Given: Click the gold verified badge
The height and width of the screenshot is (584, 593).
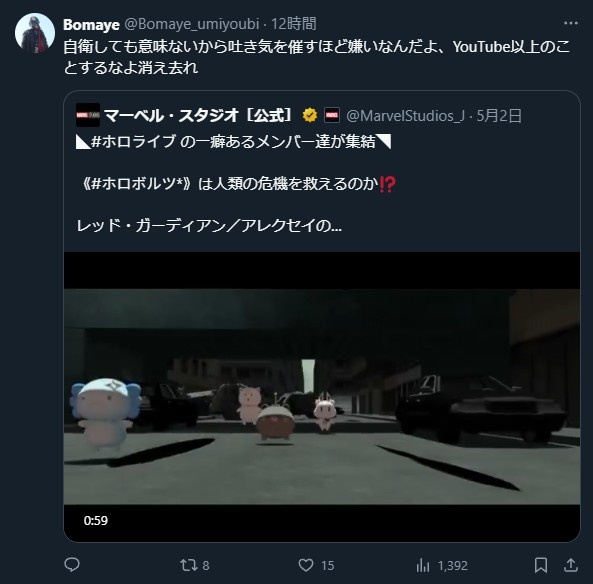Looking at the screenshot, I should (x=310, y=115).
